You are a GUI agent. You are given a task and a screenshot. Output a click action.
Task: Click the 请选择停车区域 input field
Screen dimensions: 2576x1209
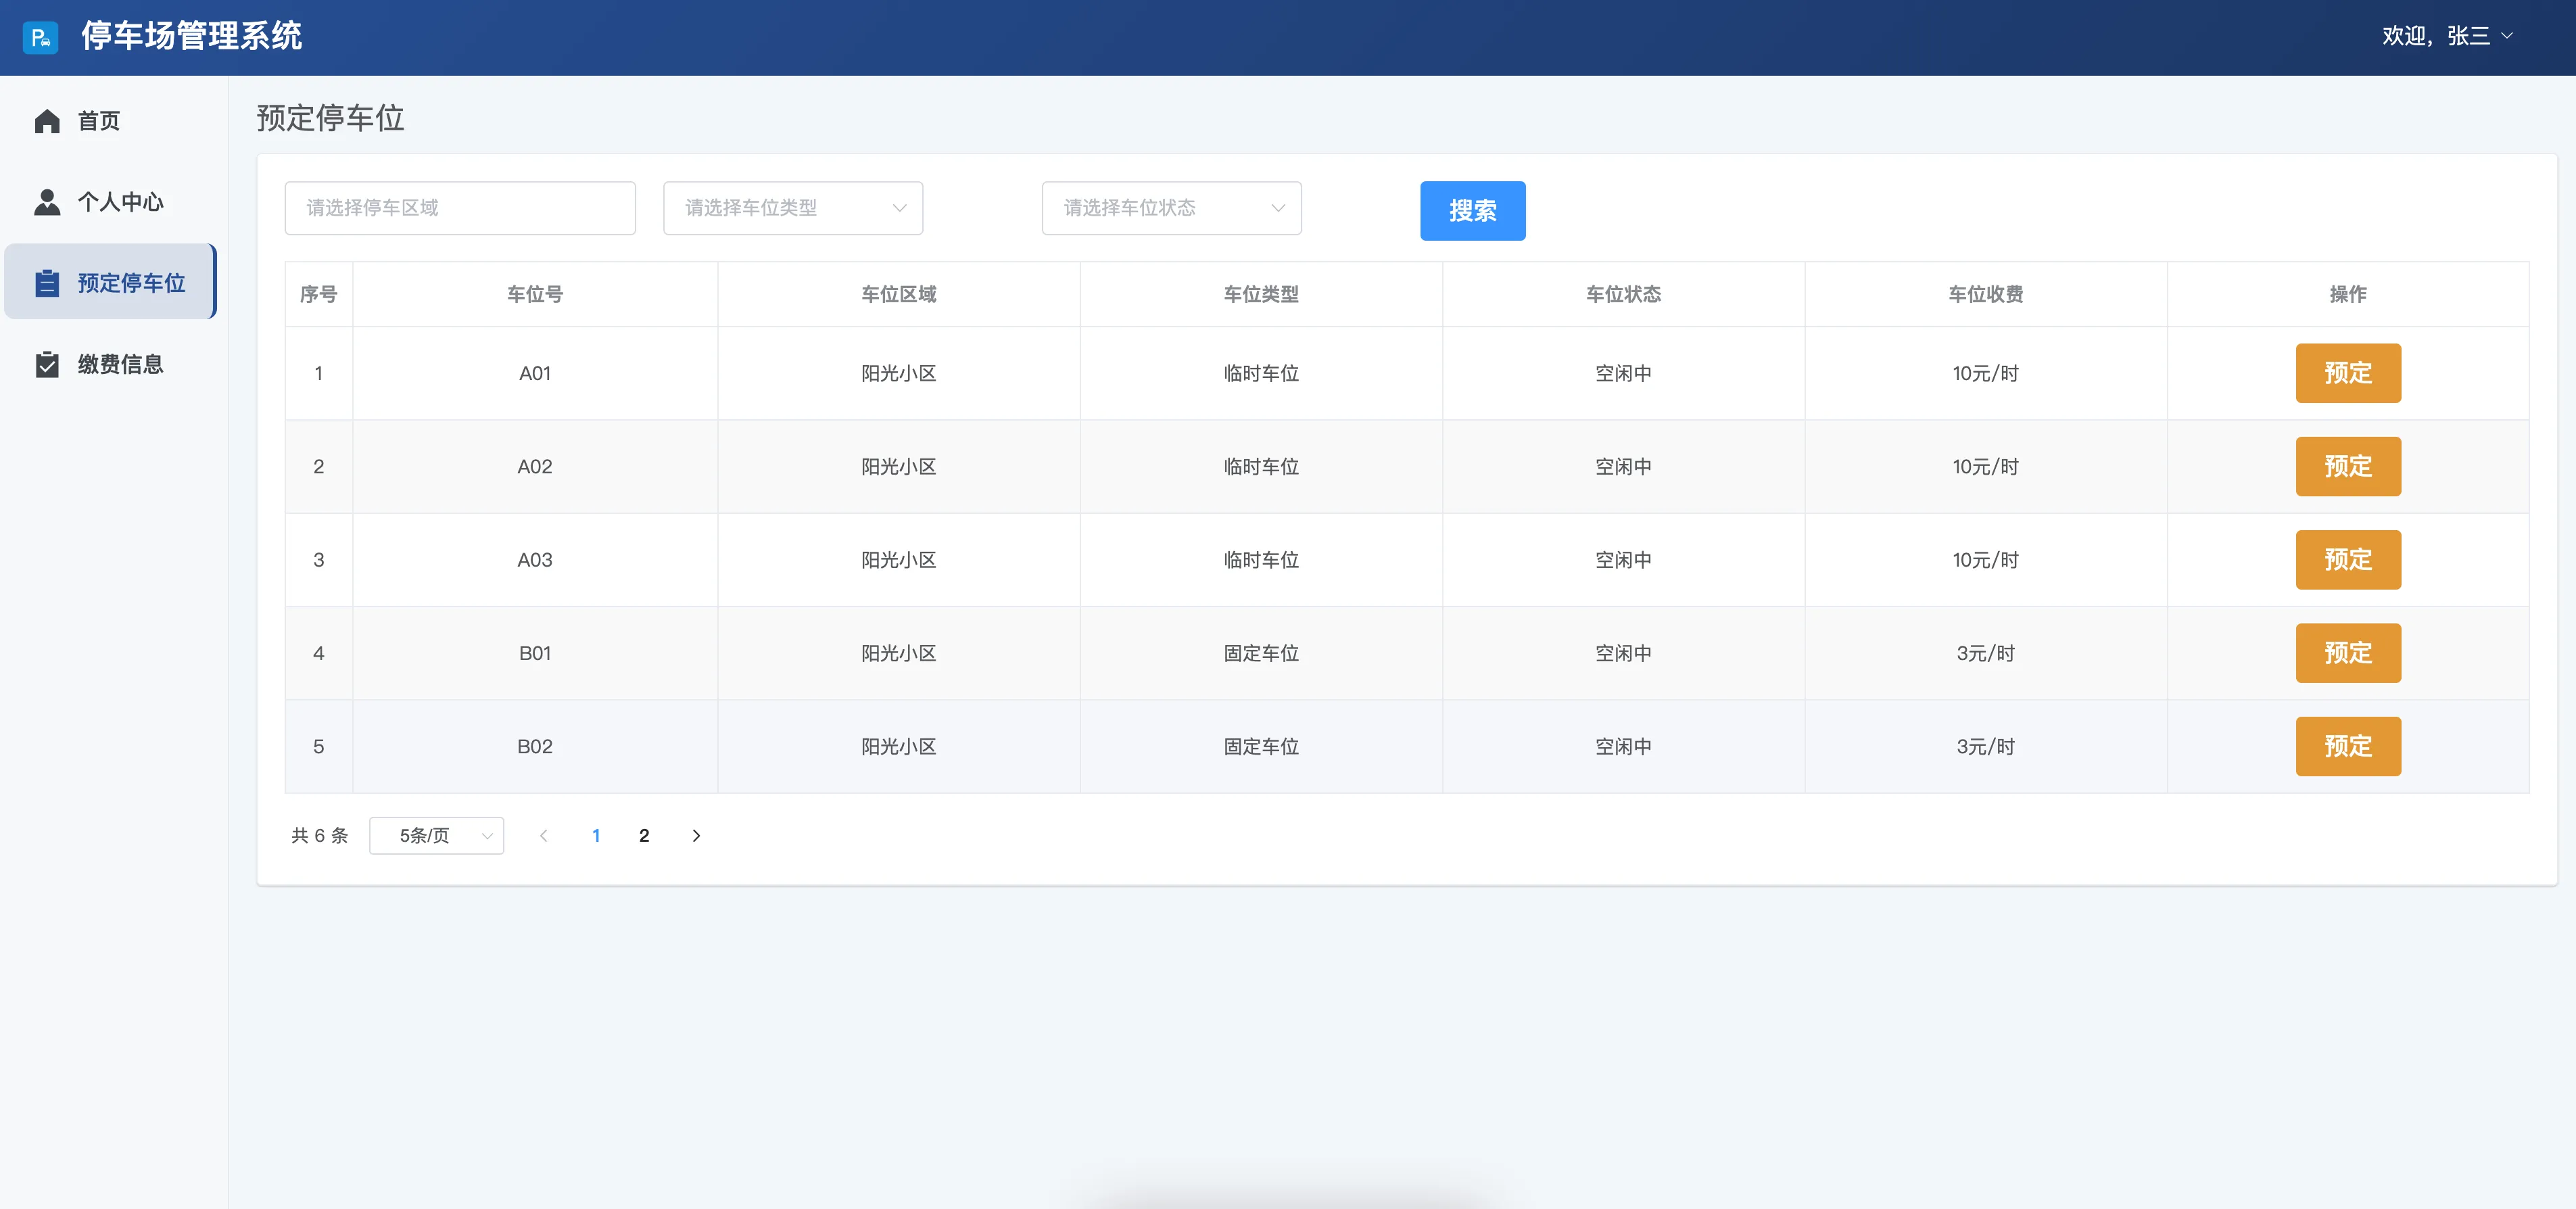459,208
